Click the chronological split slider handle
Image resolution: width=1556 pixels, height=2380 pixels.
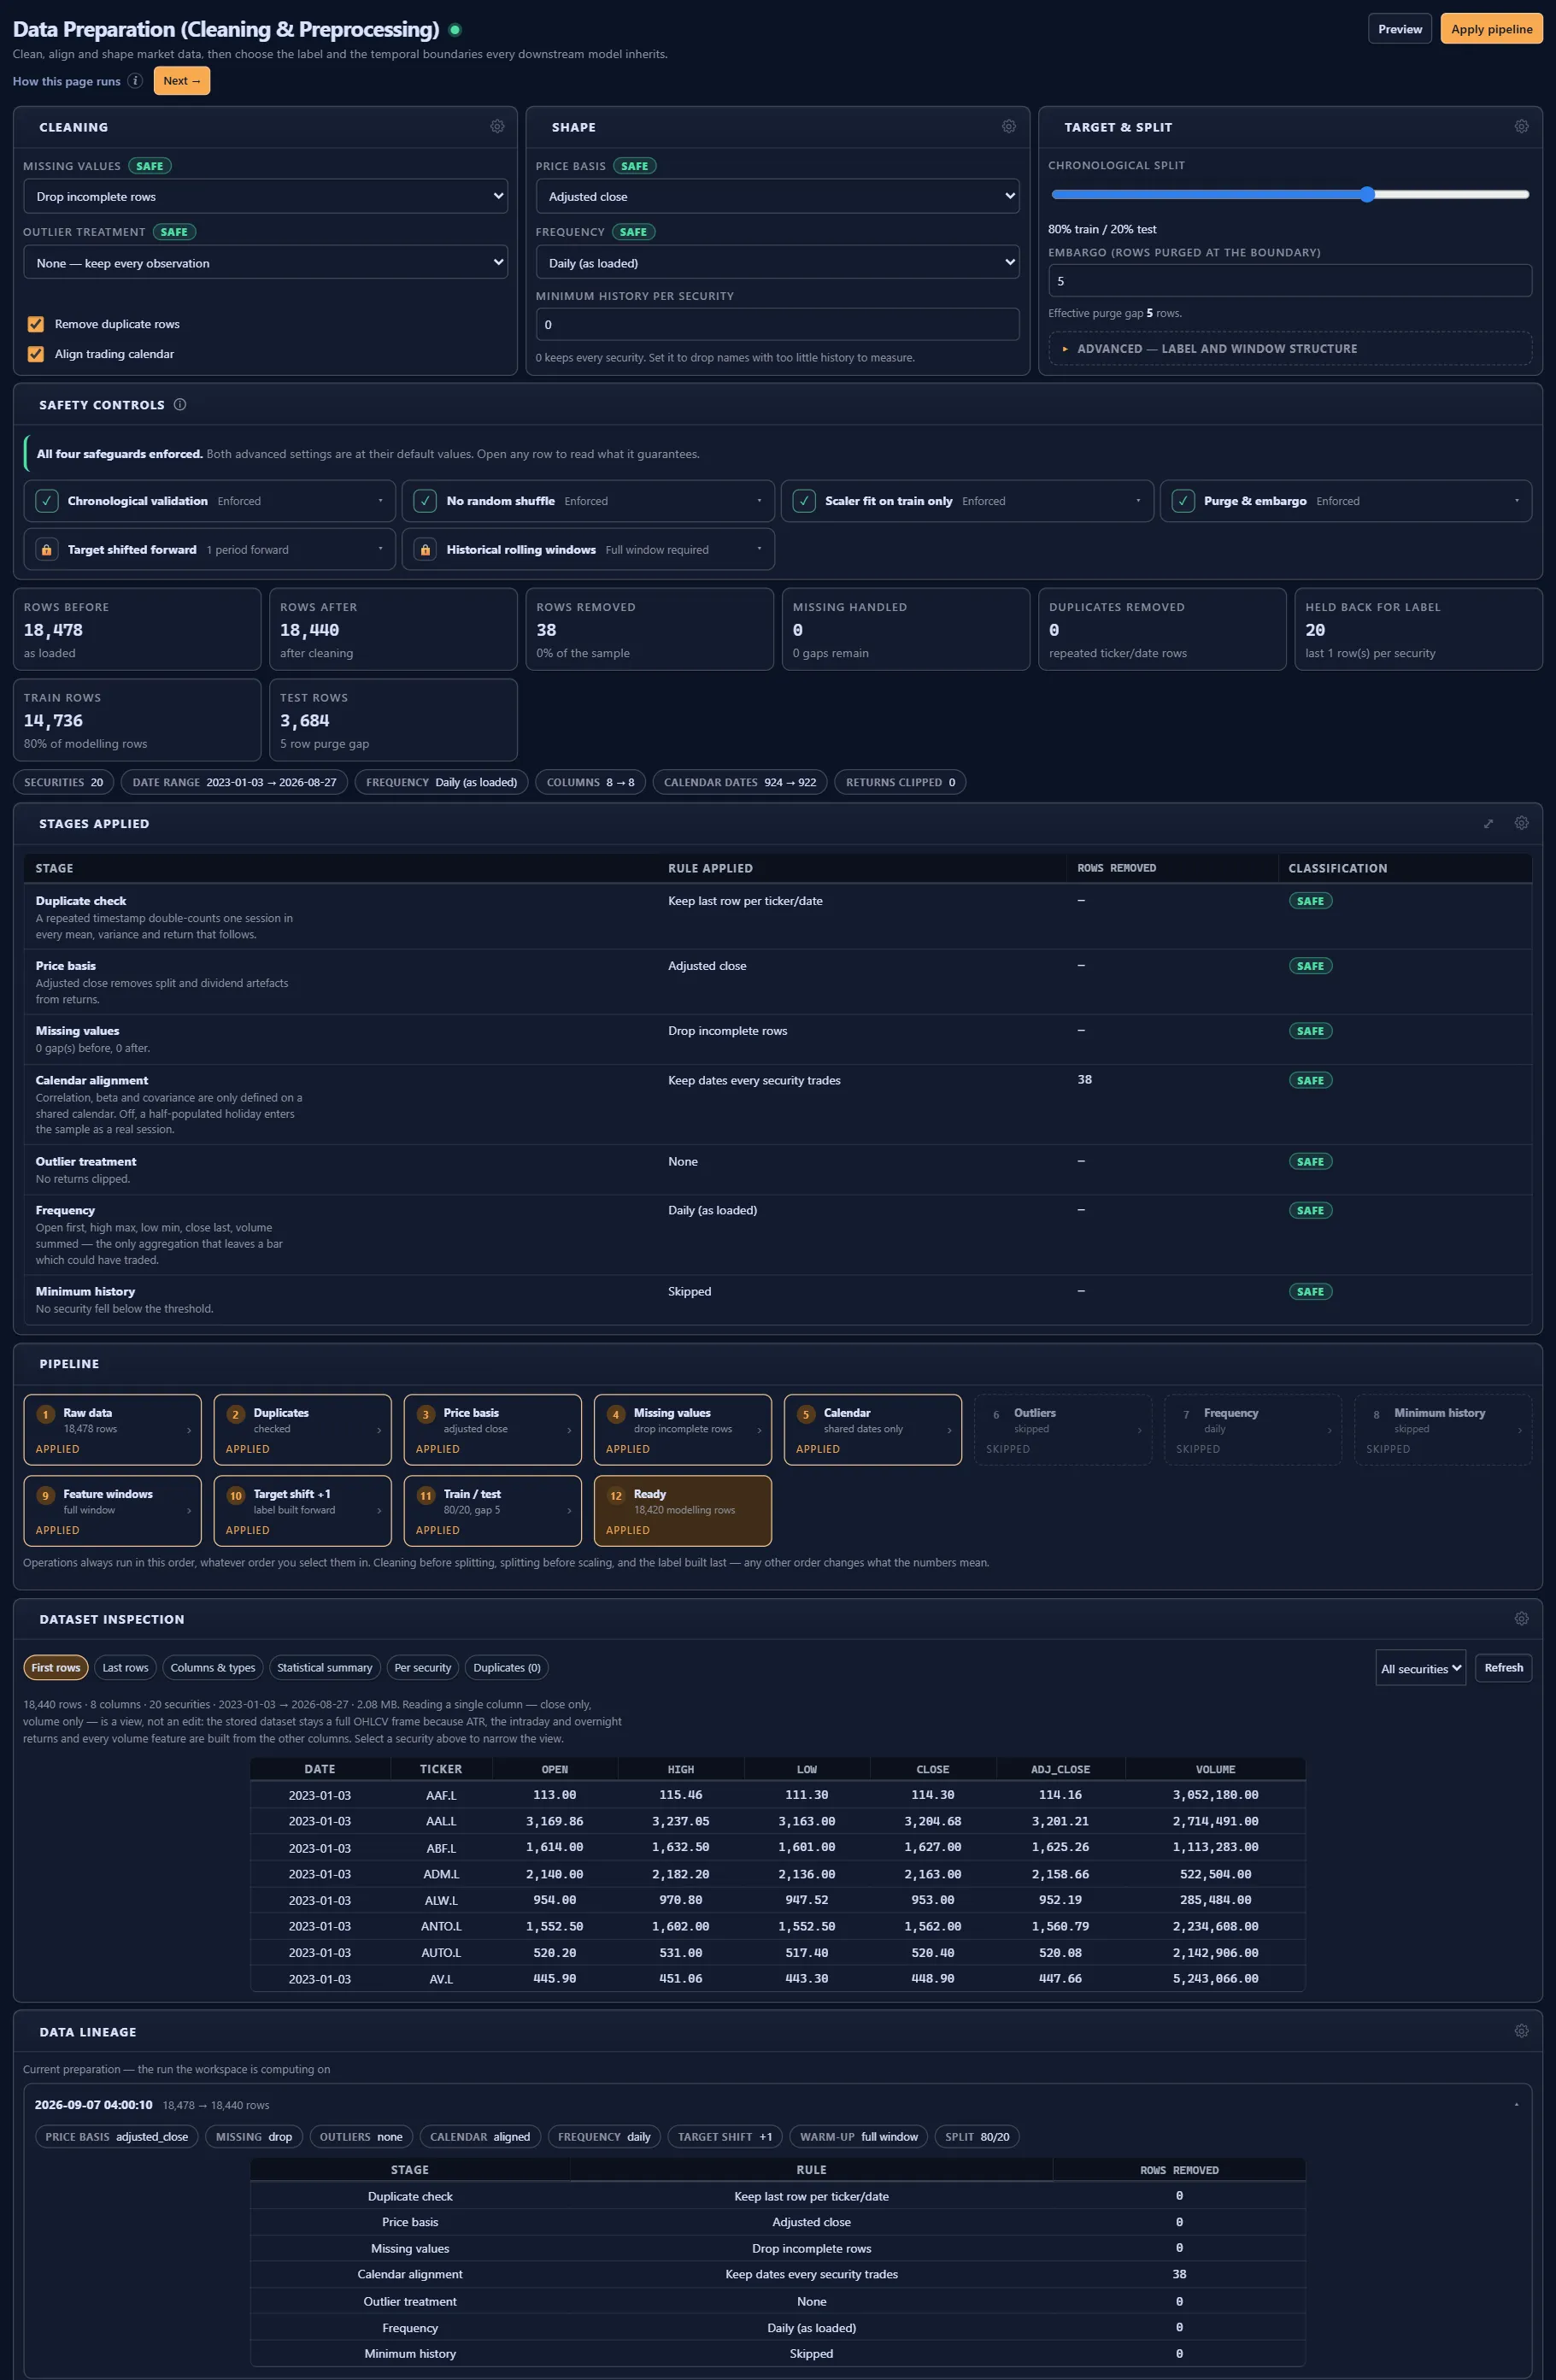1367,195
